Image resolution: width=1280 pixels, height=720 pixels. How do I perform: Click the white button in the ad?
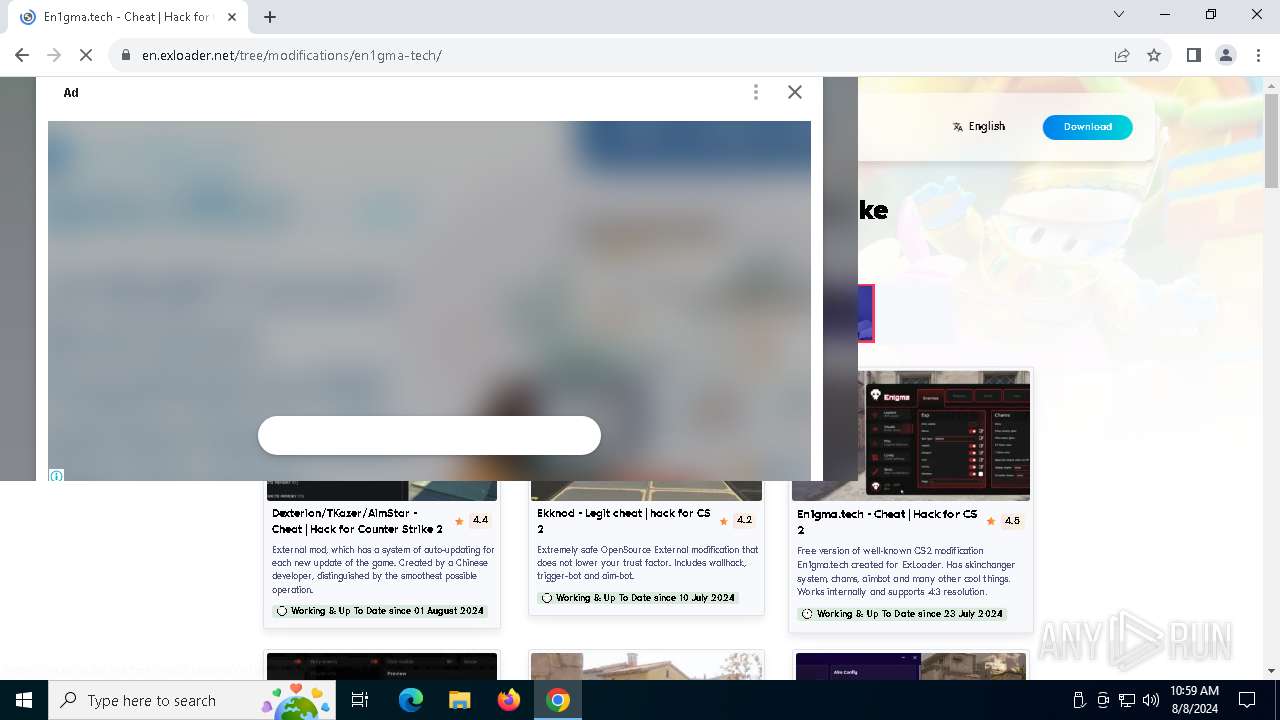click(x=429, y=436)
